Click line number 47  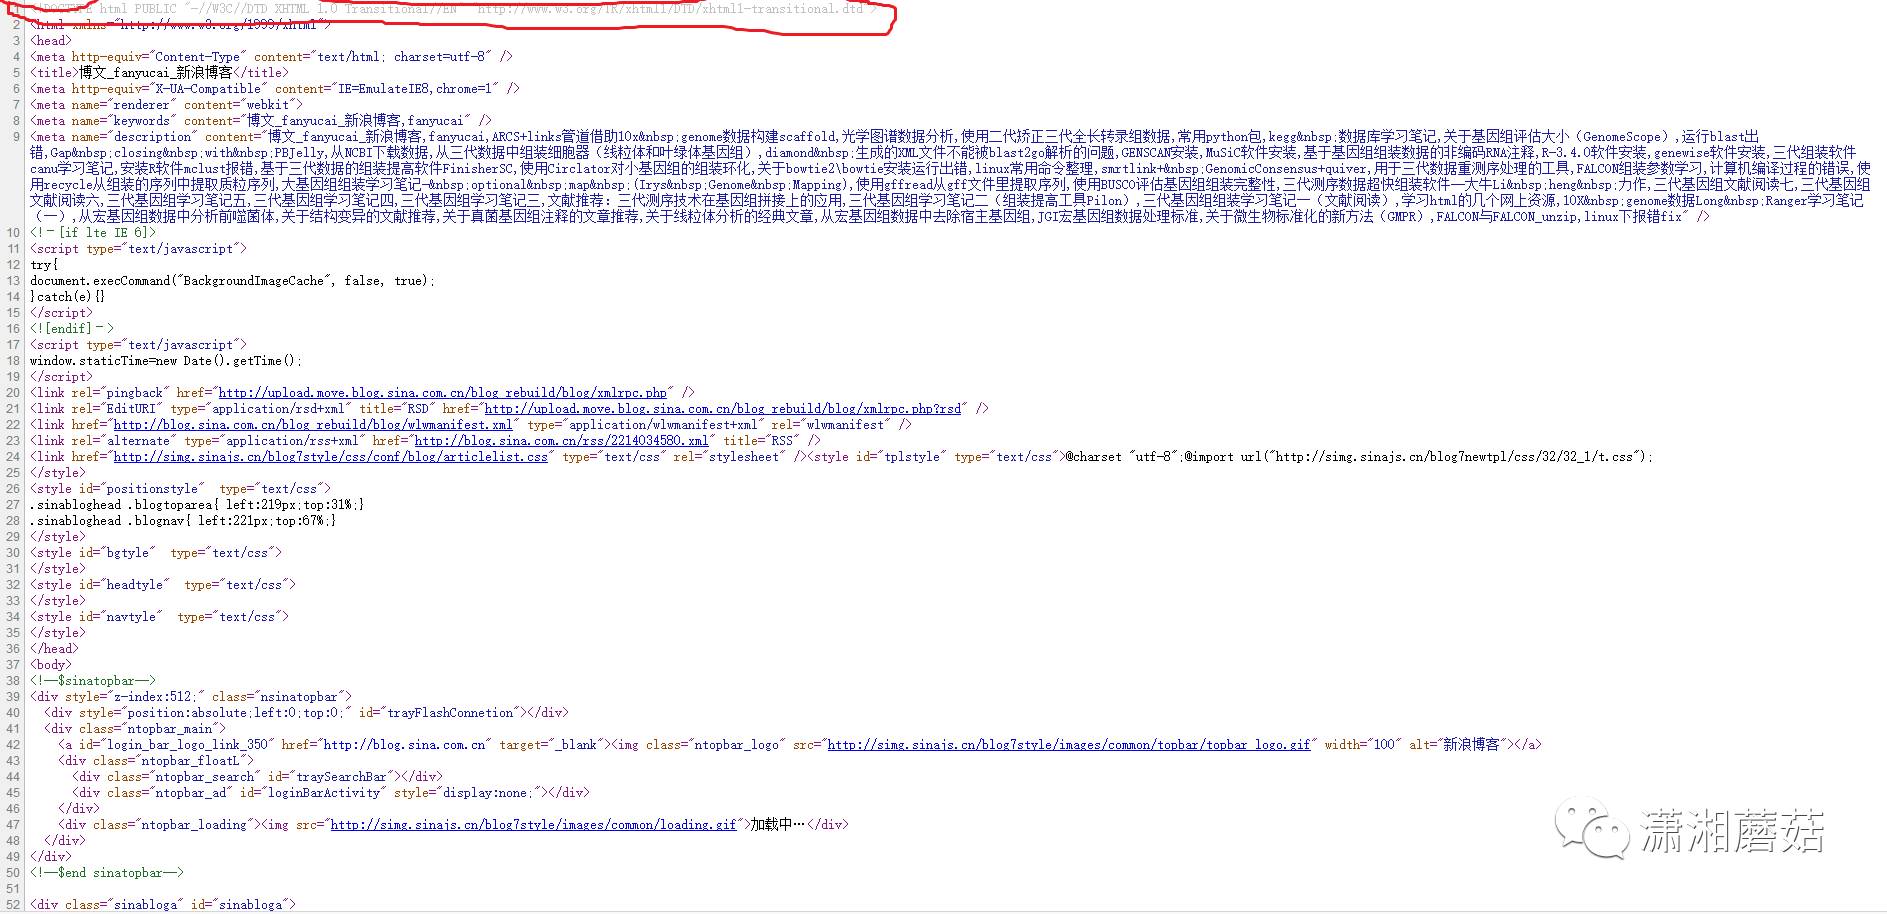coord(13,825)
